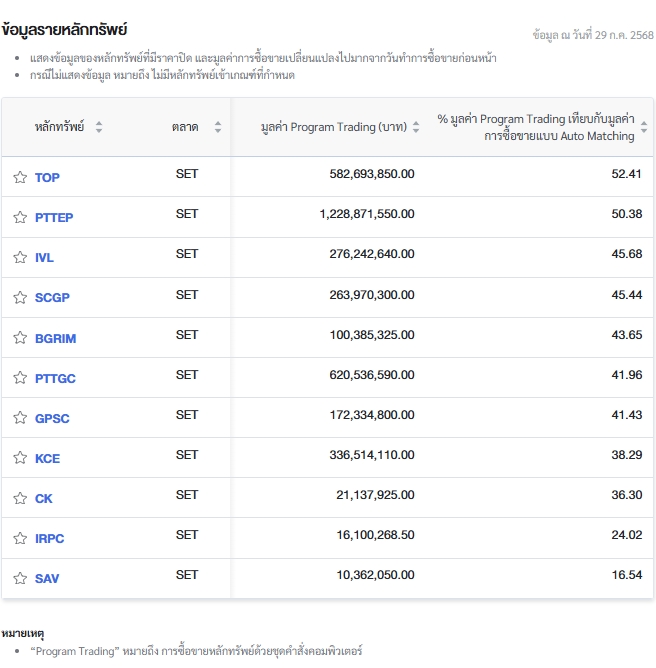Click the ข้อมูลรายหลักทรัพย์ heading

[64, 30]
